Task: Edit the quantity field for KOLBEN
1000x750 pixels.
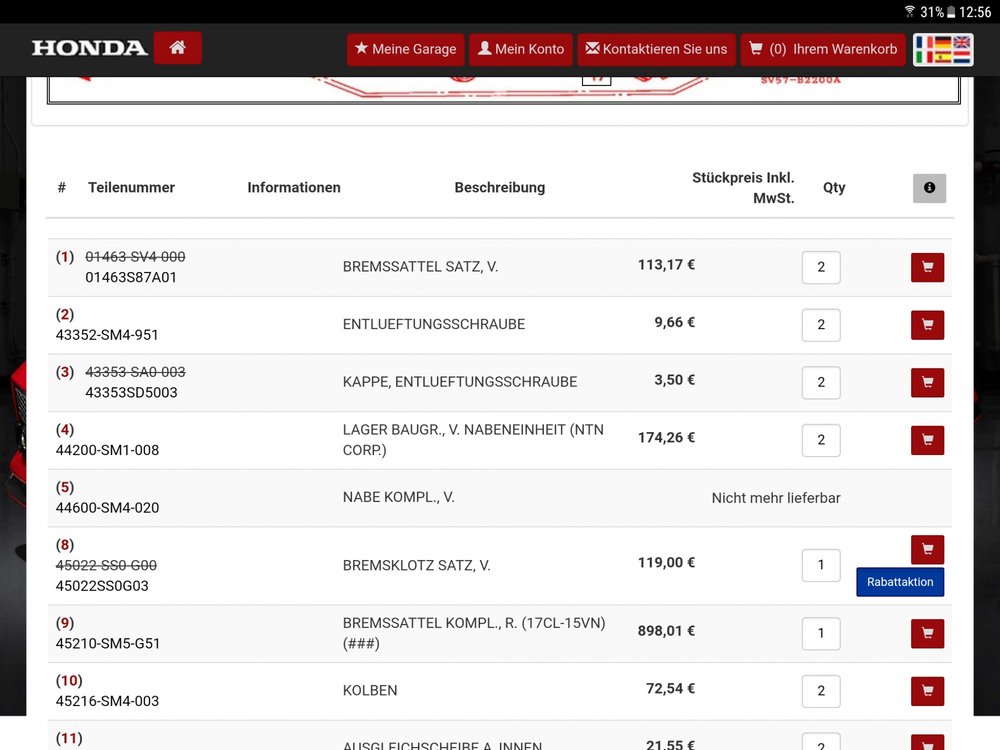Action: click(821, 691)
